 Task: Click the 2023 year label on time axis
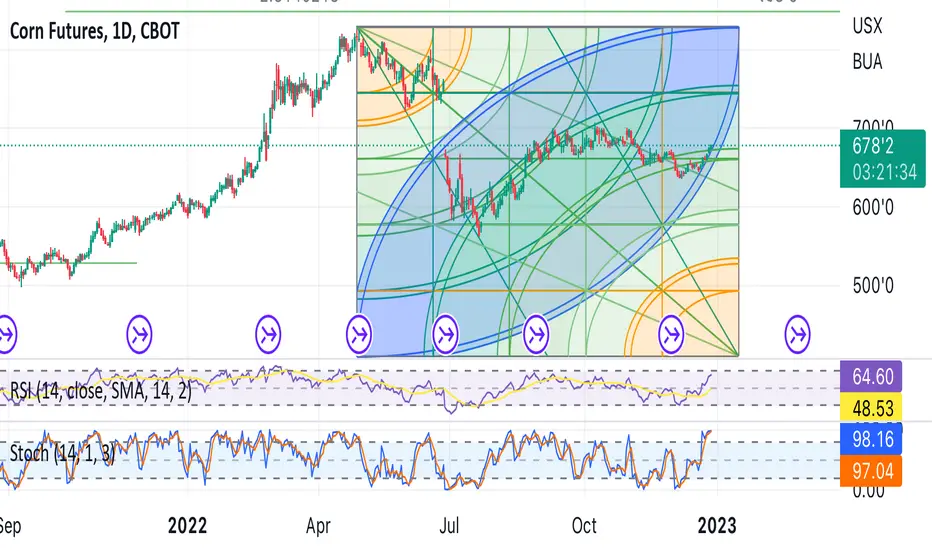click(717, 526)
